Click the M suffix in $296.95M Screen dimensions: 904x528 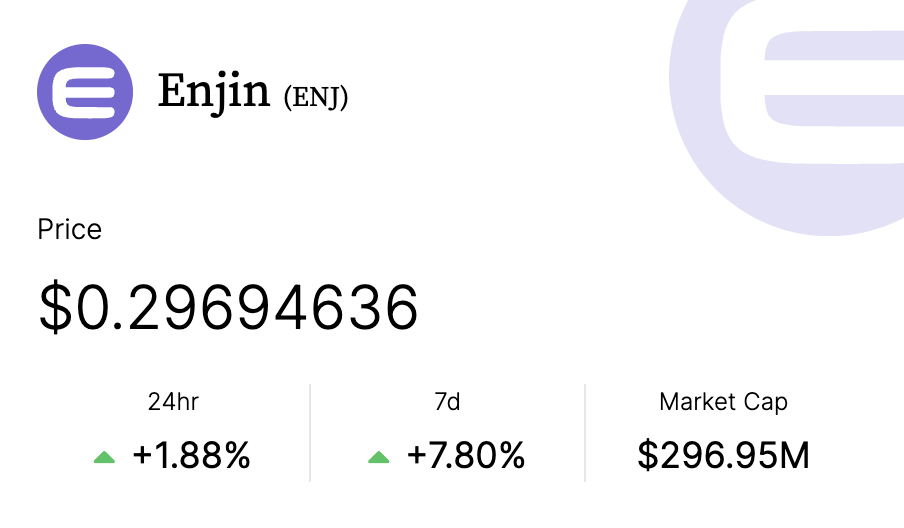[796, 455]
